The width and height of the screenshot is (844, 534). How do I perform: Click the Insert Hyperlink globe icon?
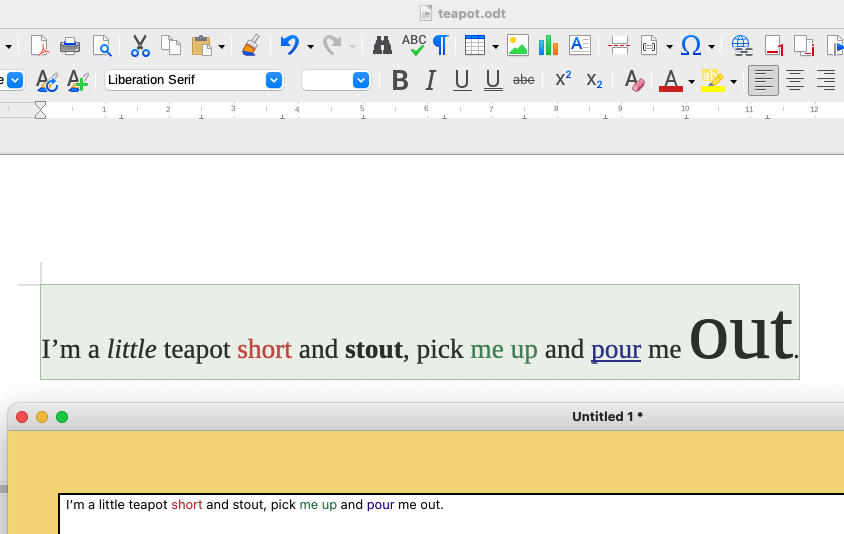pos(741,45)
